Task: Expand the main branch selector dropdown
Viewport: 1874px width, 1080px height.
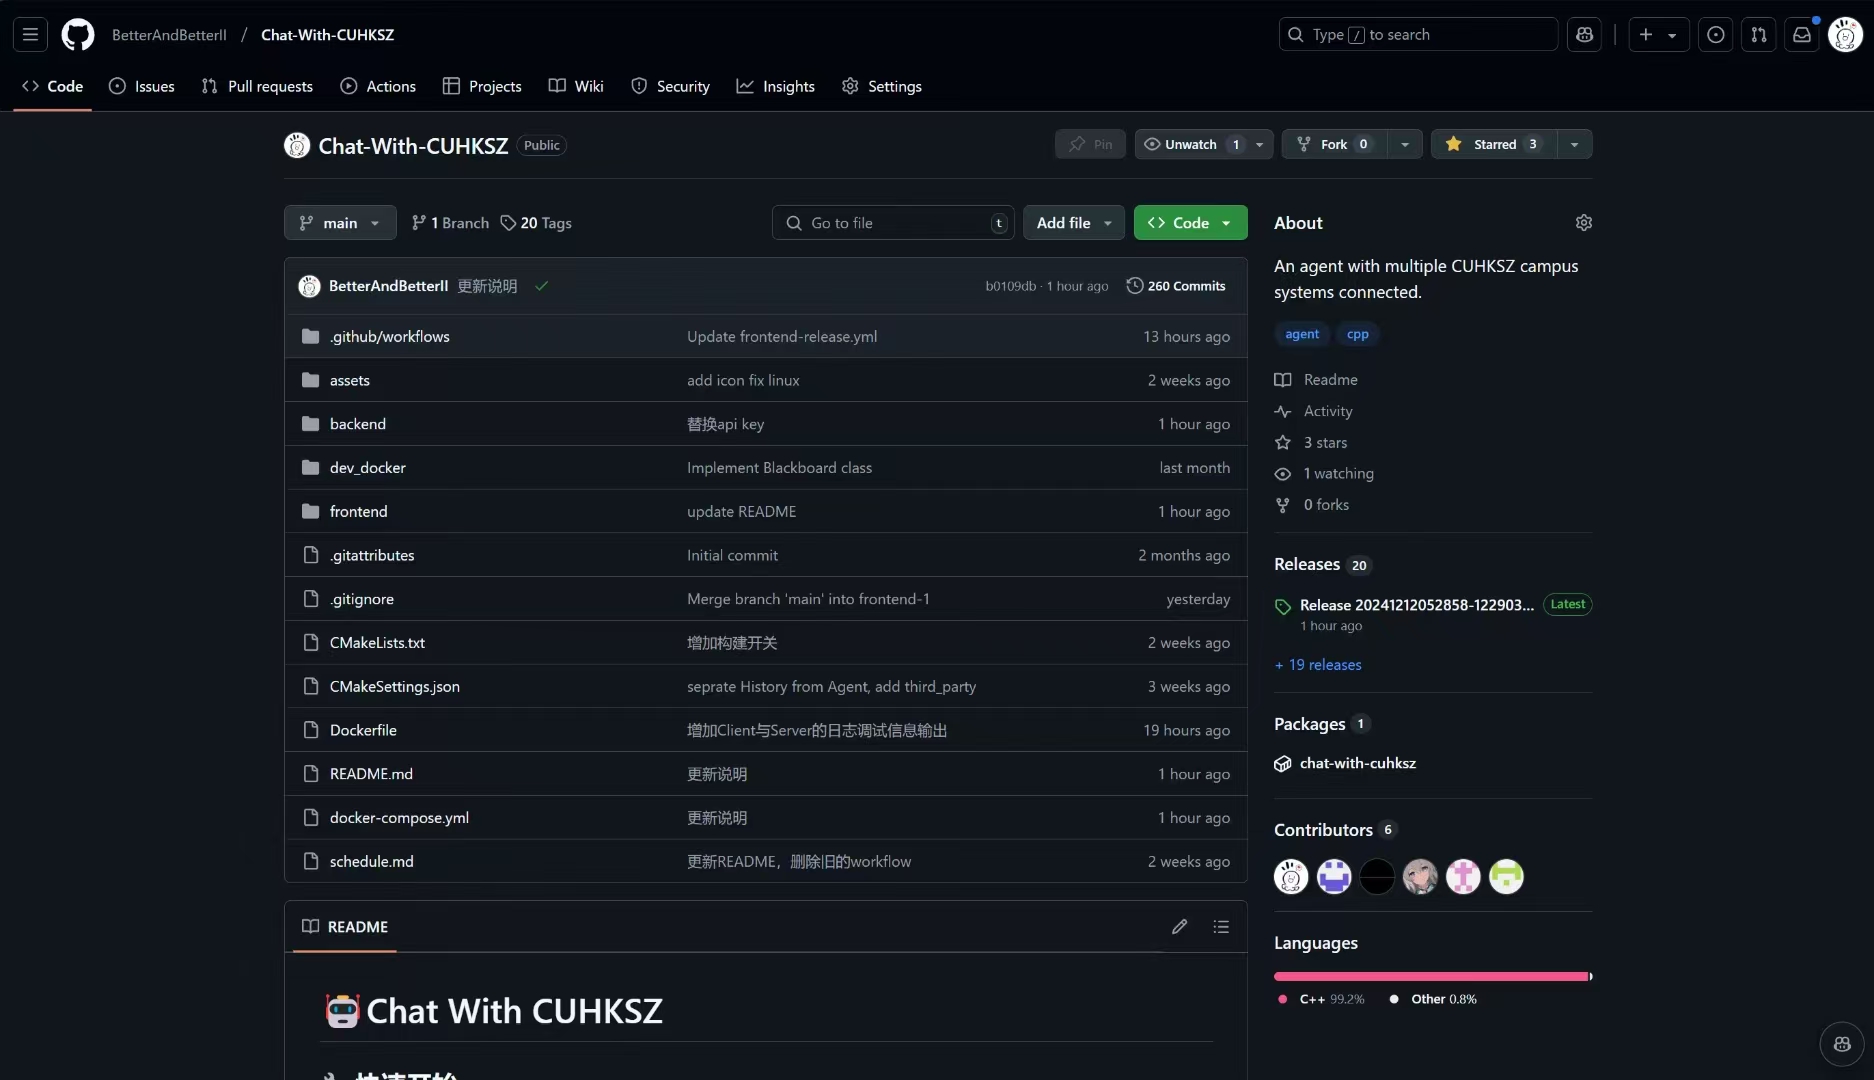Action: point(339,222)
